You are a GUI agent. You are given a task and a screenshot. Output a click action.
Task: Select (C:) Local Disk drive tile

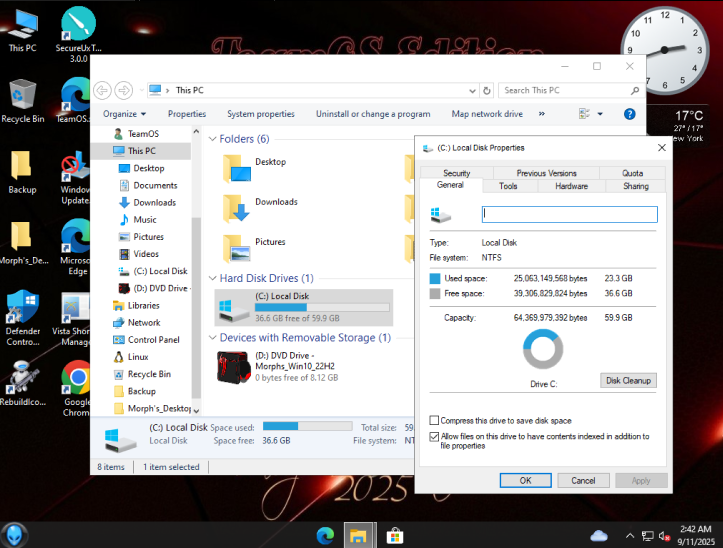pyautogui.click(x=304, y=308)
